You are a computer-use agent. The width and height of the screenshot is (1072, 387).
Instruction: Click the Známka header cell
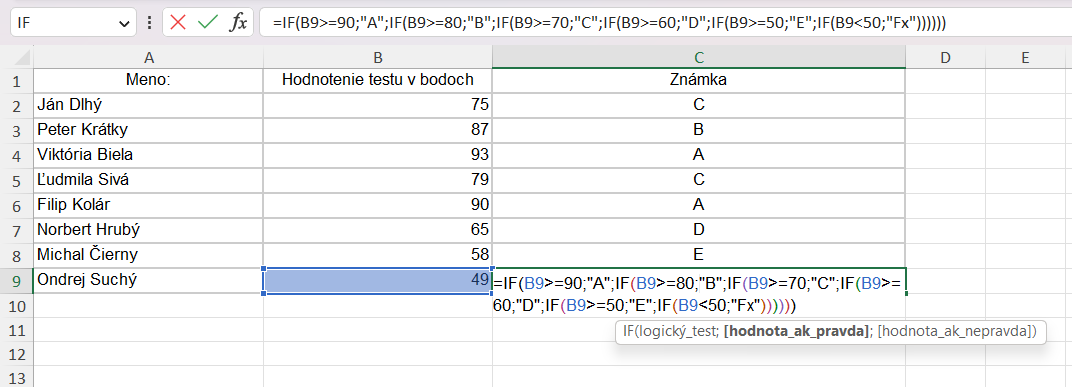[x=699, y=81]
